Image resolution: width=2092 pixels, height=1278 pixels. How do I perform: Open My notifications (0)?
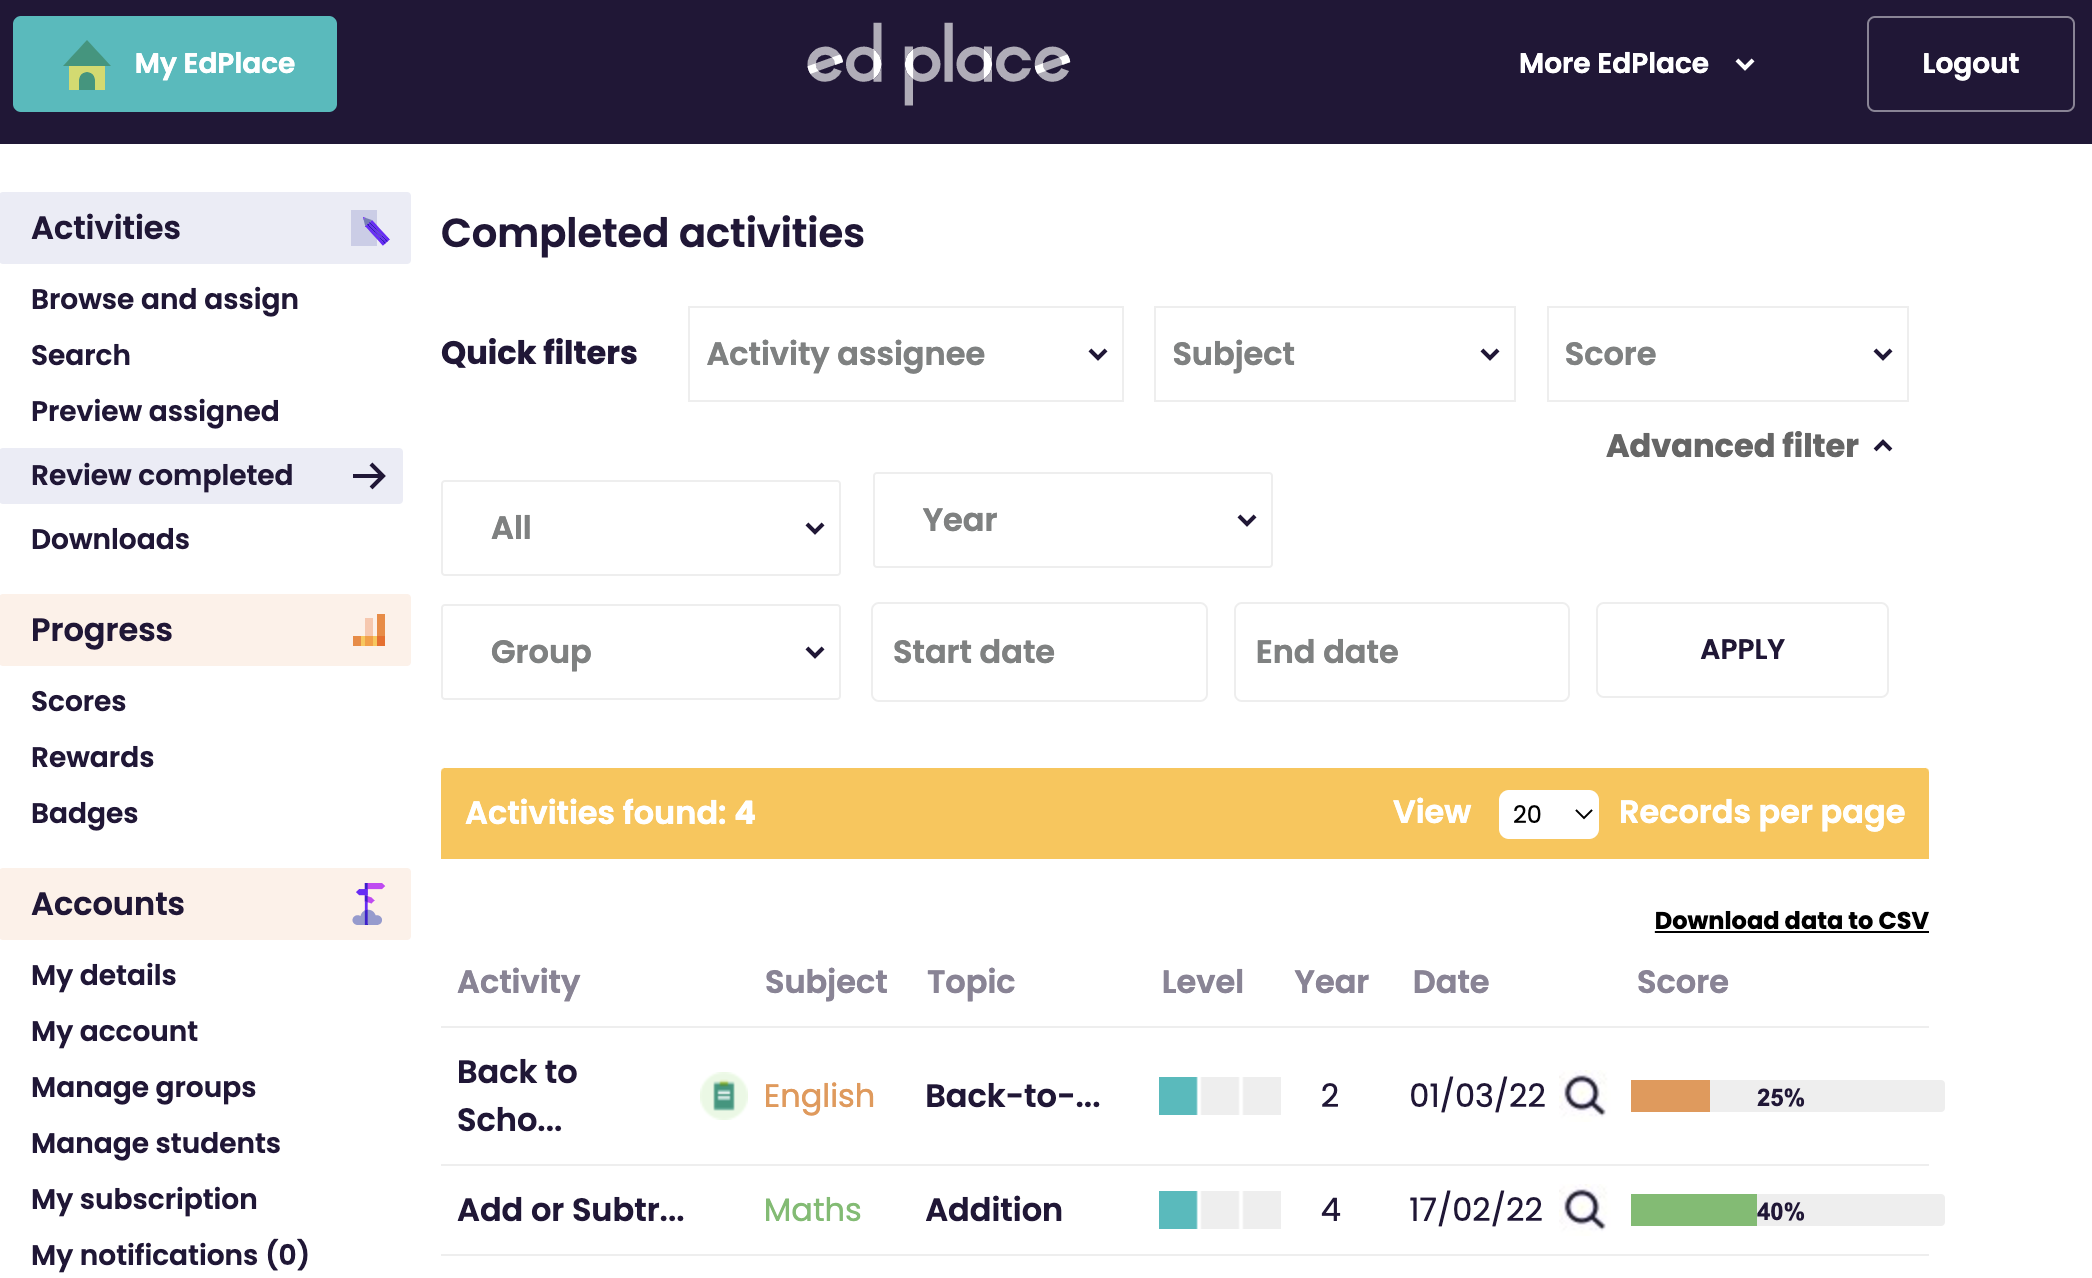(x=170, y=1255)
